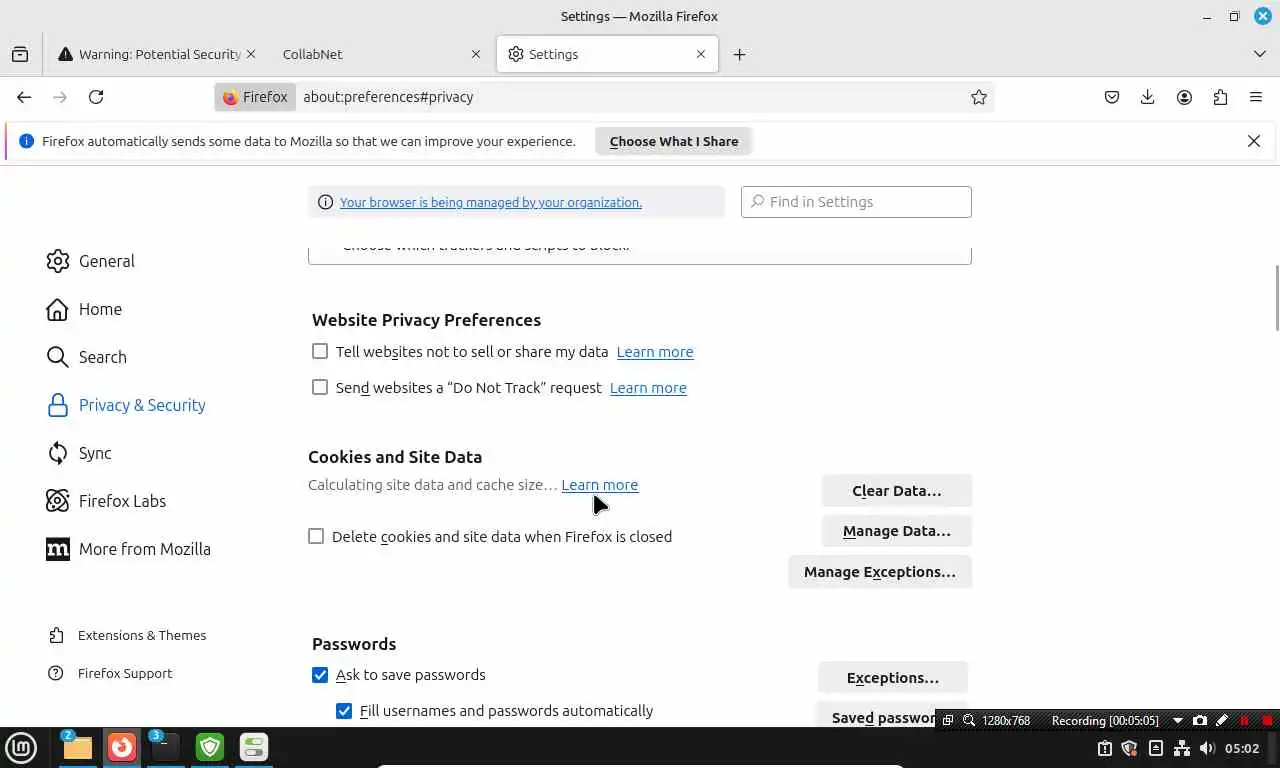
Task: Click the Firefox account icon
Action: pyautogui.click(x=1184, y=97)
